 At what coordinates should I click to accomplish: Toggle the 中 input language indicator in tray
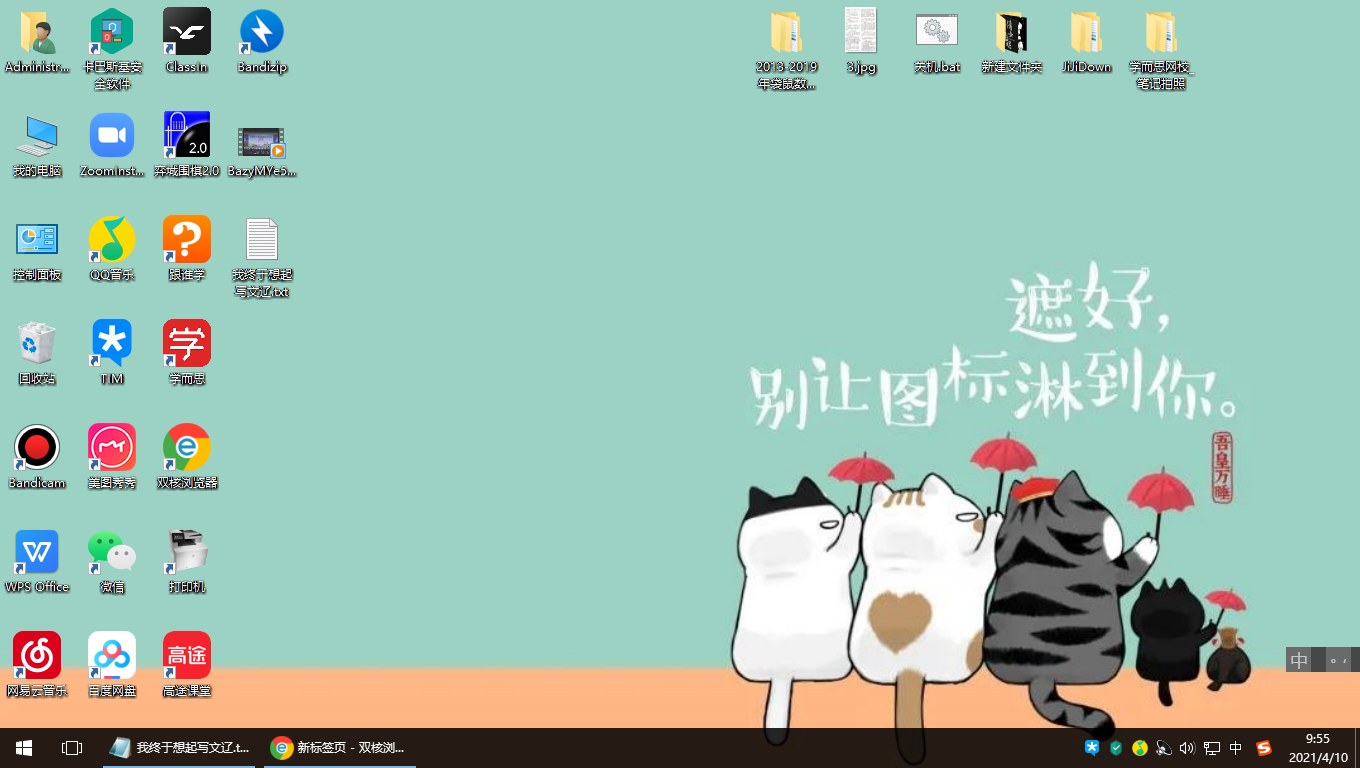point(1236,748)
